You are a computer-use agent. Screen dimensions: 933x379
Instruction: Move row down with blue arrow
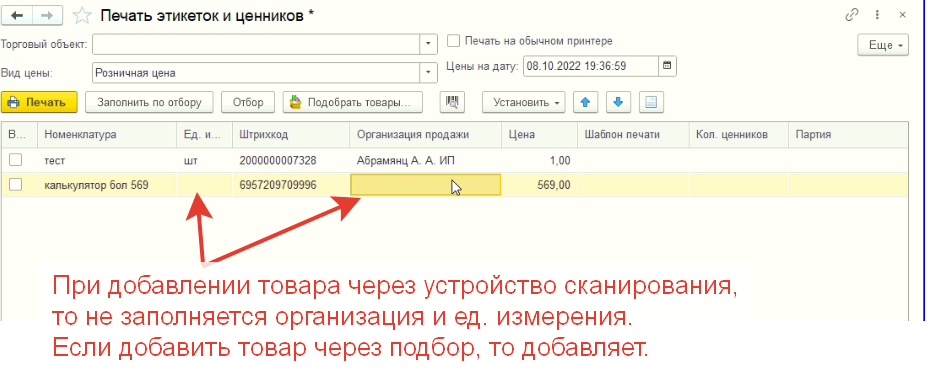click(618, 102)
